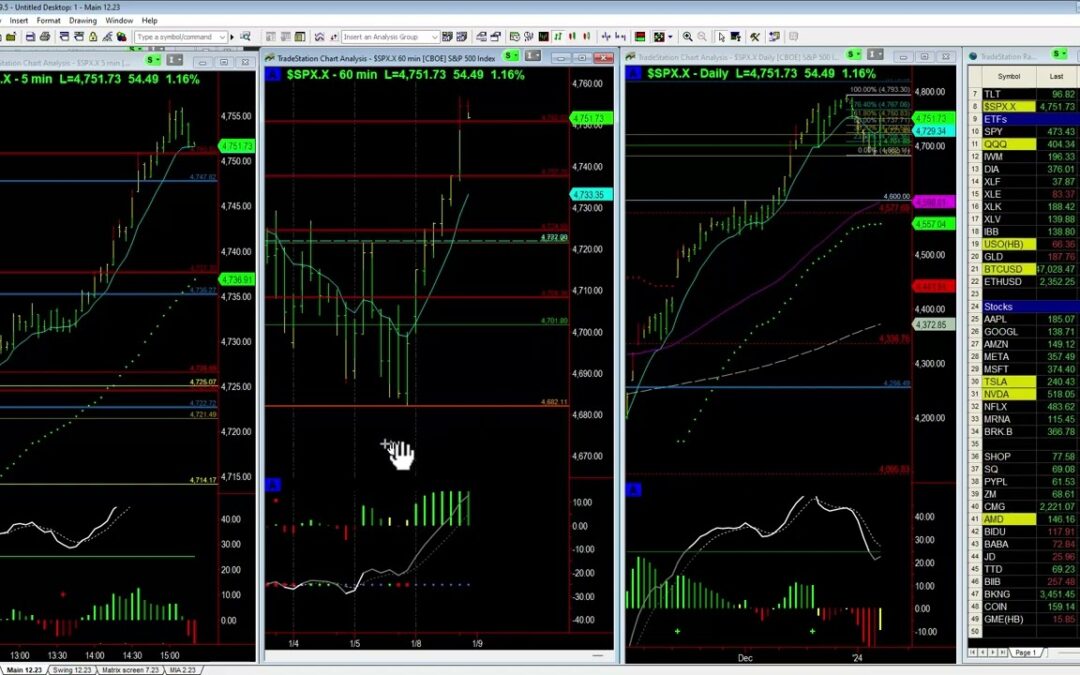
Task: Click the red and green color bars icon
Action: [640, 37]
